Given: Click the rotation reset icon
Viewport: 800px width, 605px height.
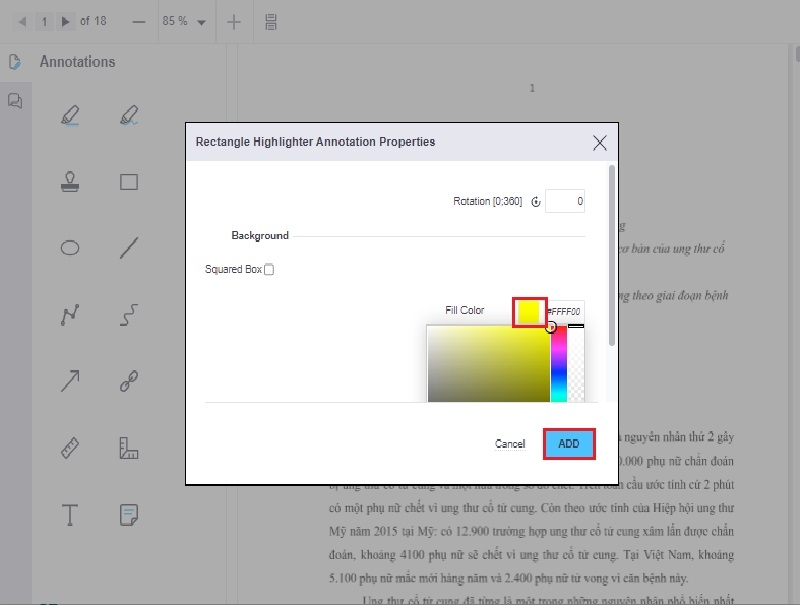Looking at the screenshot, I should coord(536,202).
